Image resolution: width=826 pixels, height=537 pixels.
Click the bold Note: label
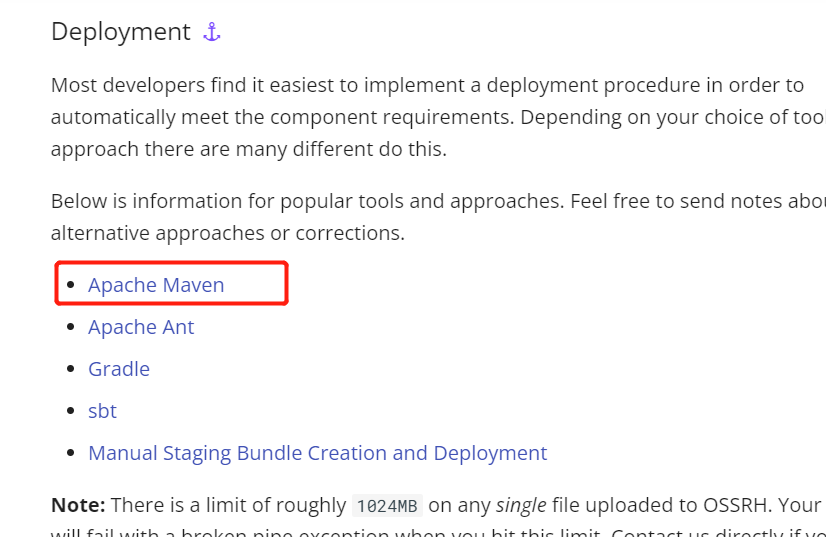[x=78, y=505]
